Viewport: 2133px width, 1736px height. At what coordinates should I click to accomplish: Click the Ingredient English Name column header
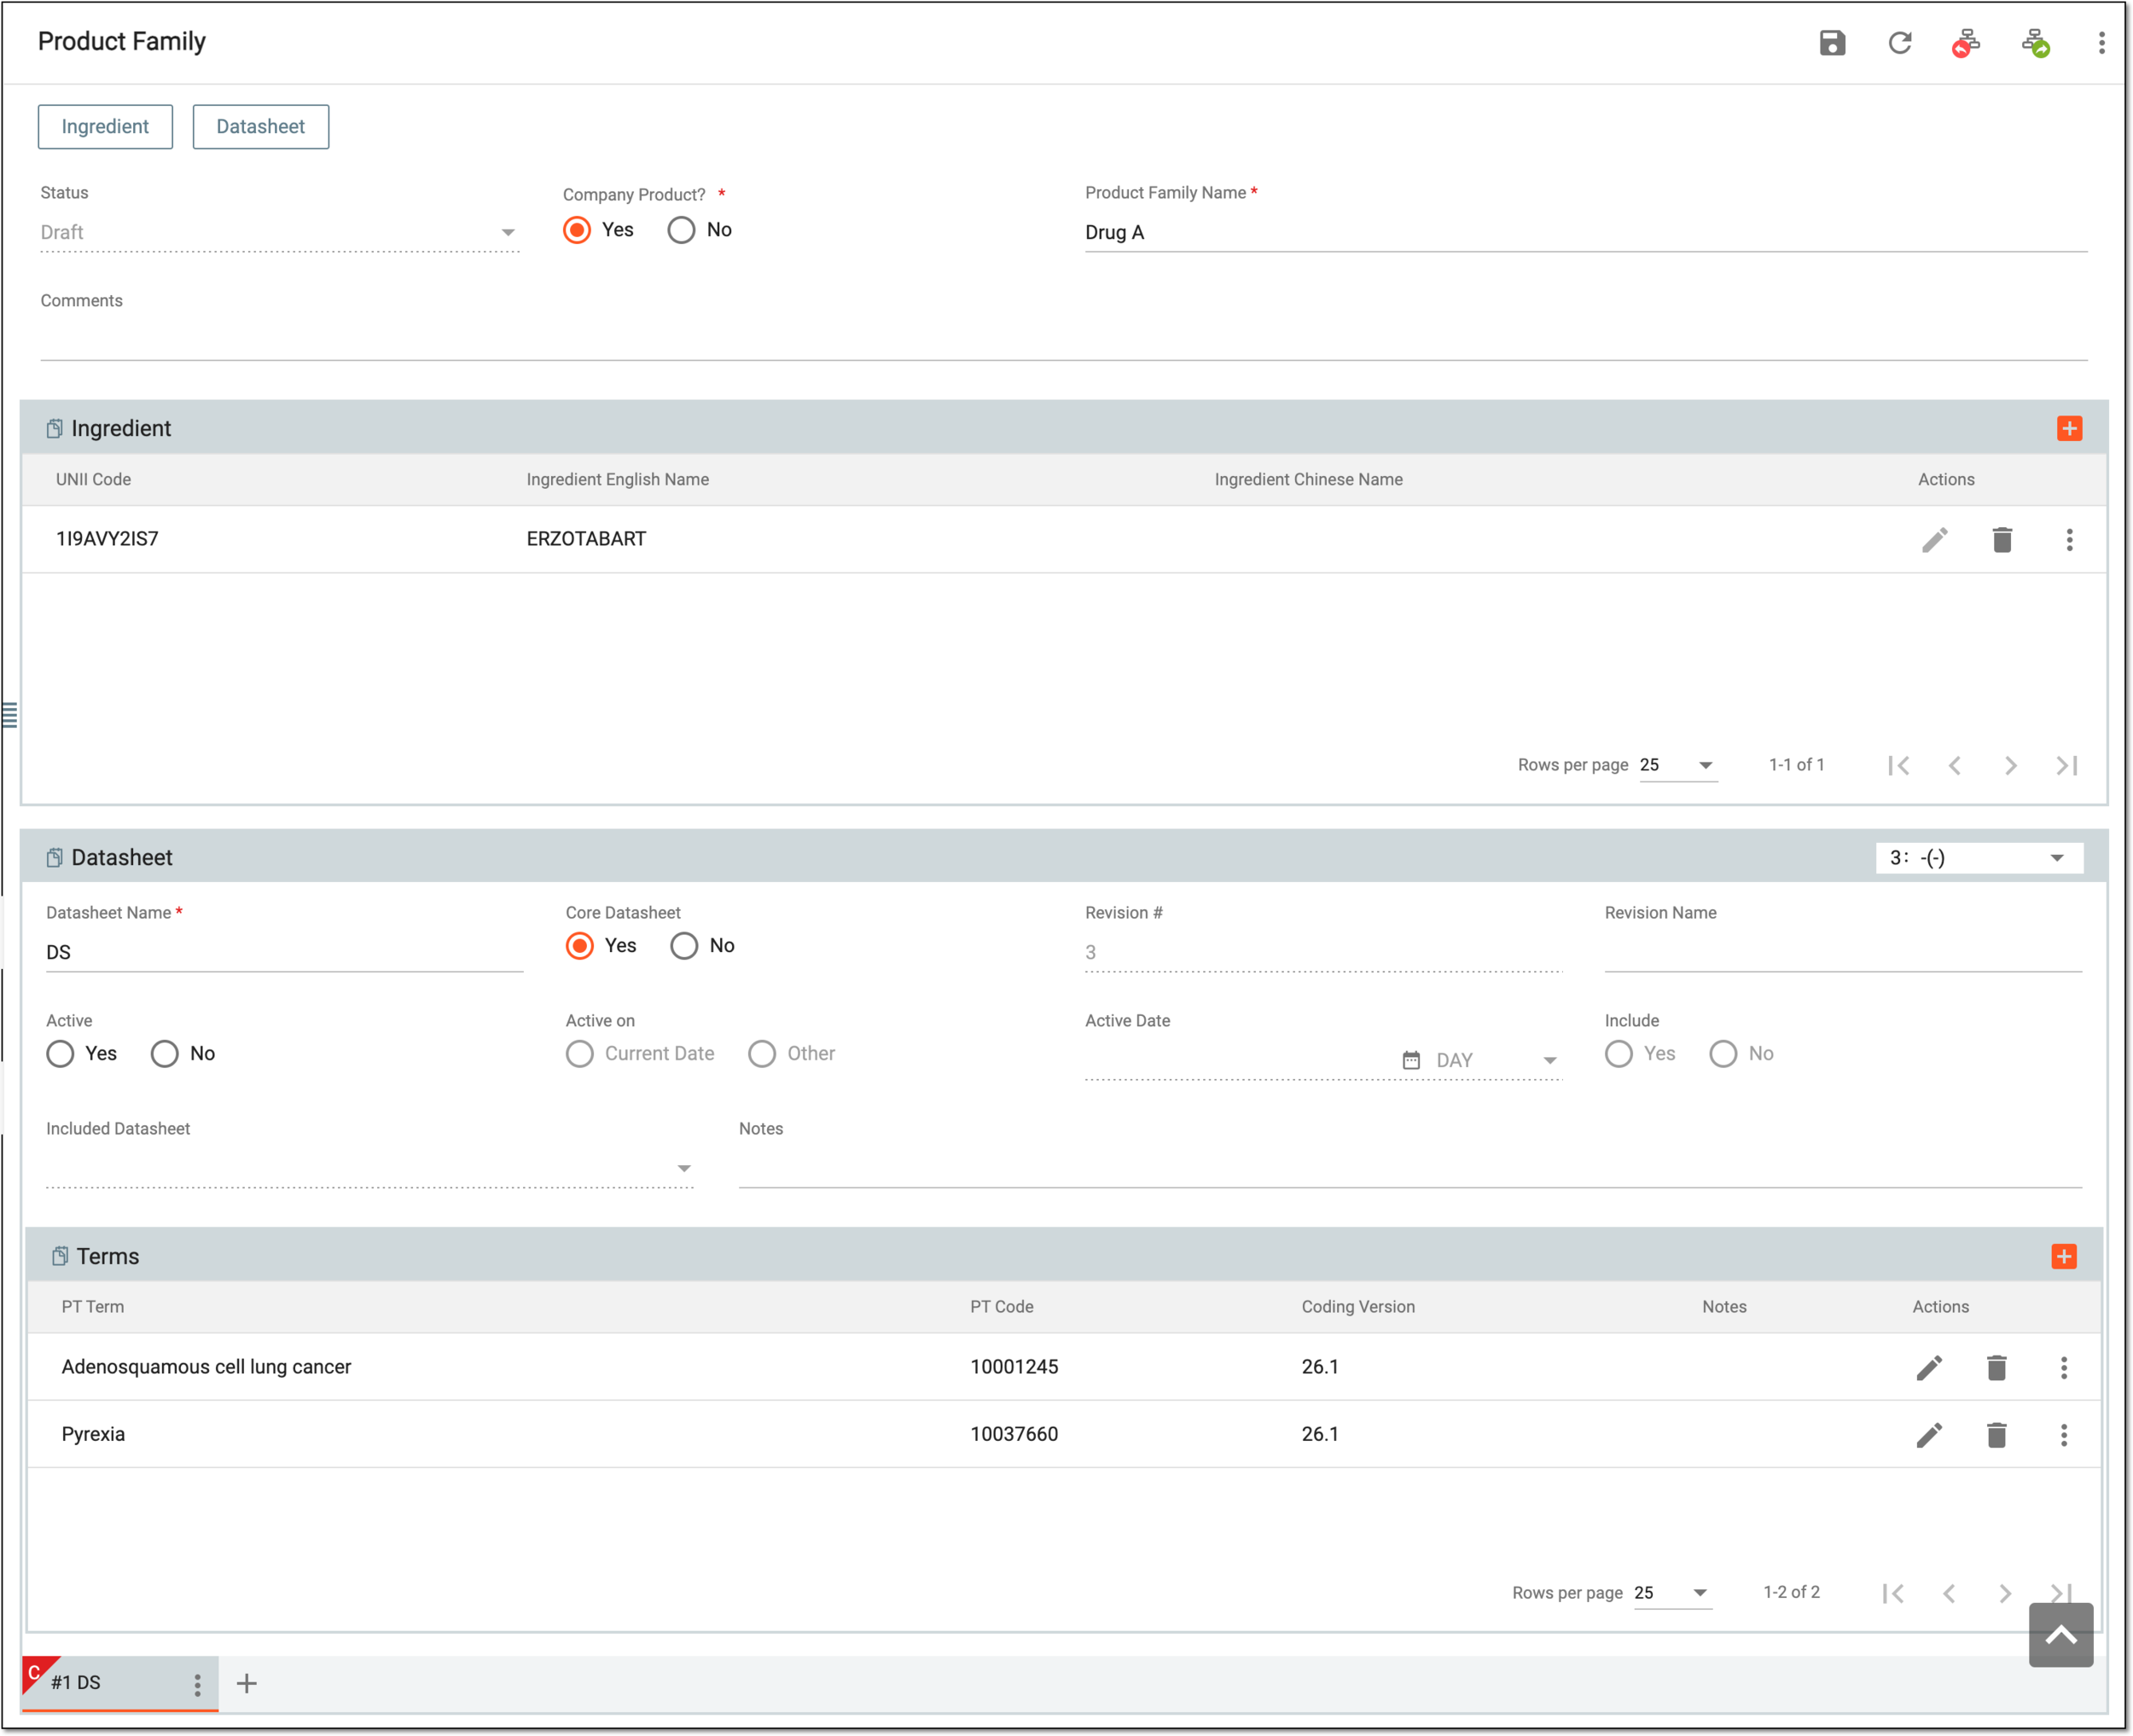click(x=617, y=480)
